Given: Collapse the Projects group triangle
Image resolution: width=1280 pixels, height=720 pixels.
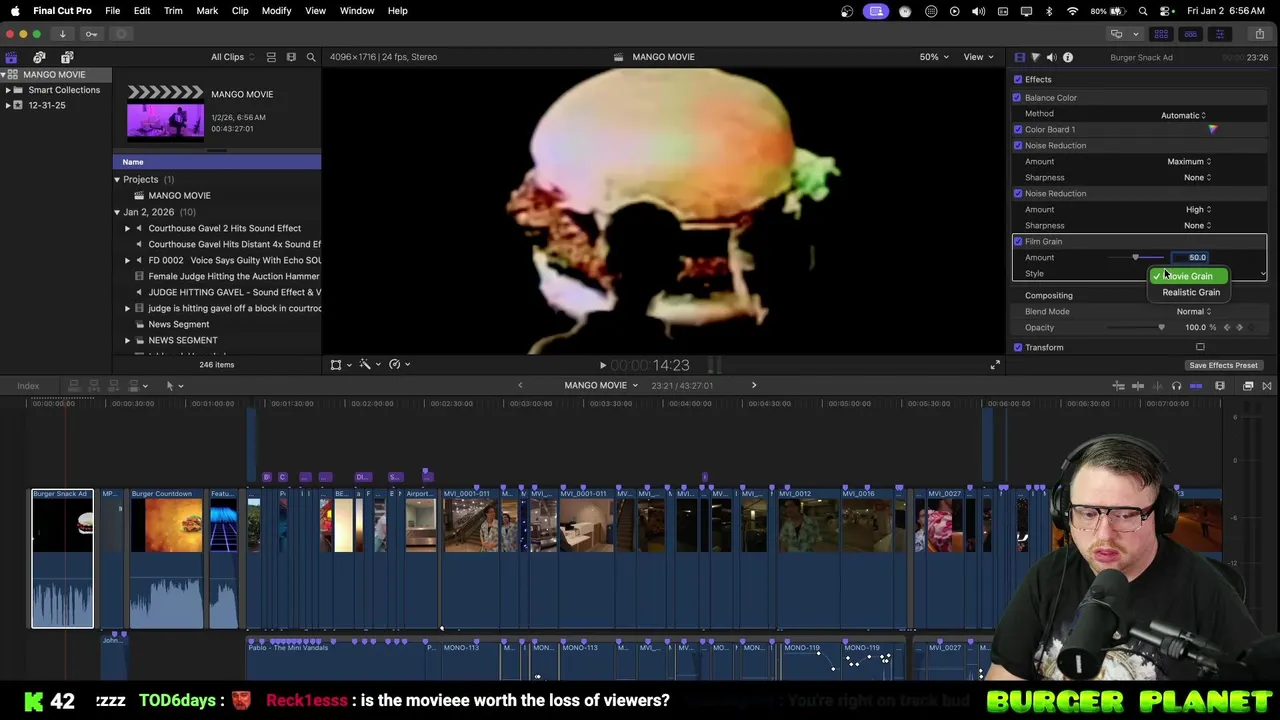Looking at the screenshot, I should pos(117,180).
